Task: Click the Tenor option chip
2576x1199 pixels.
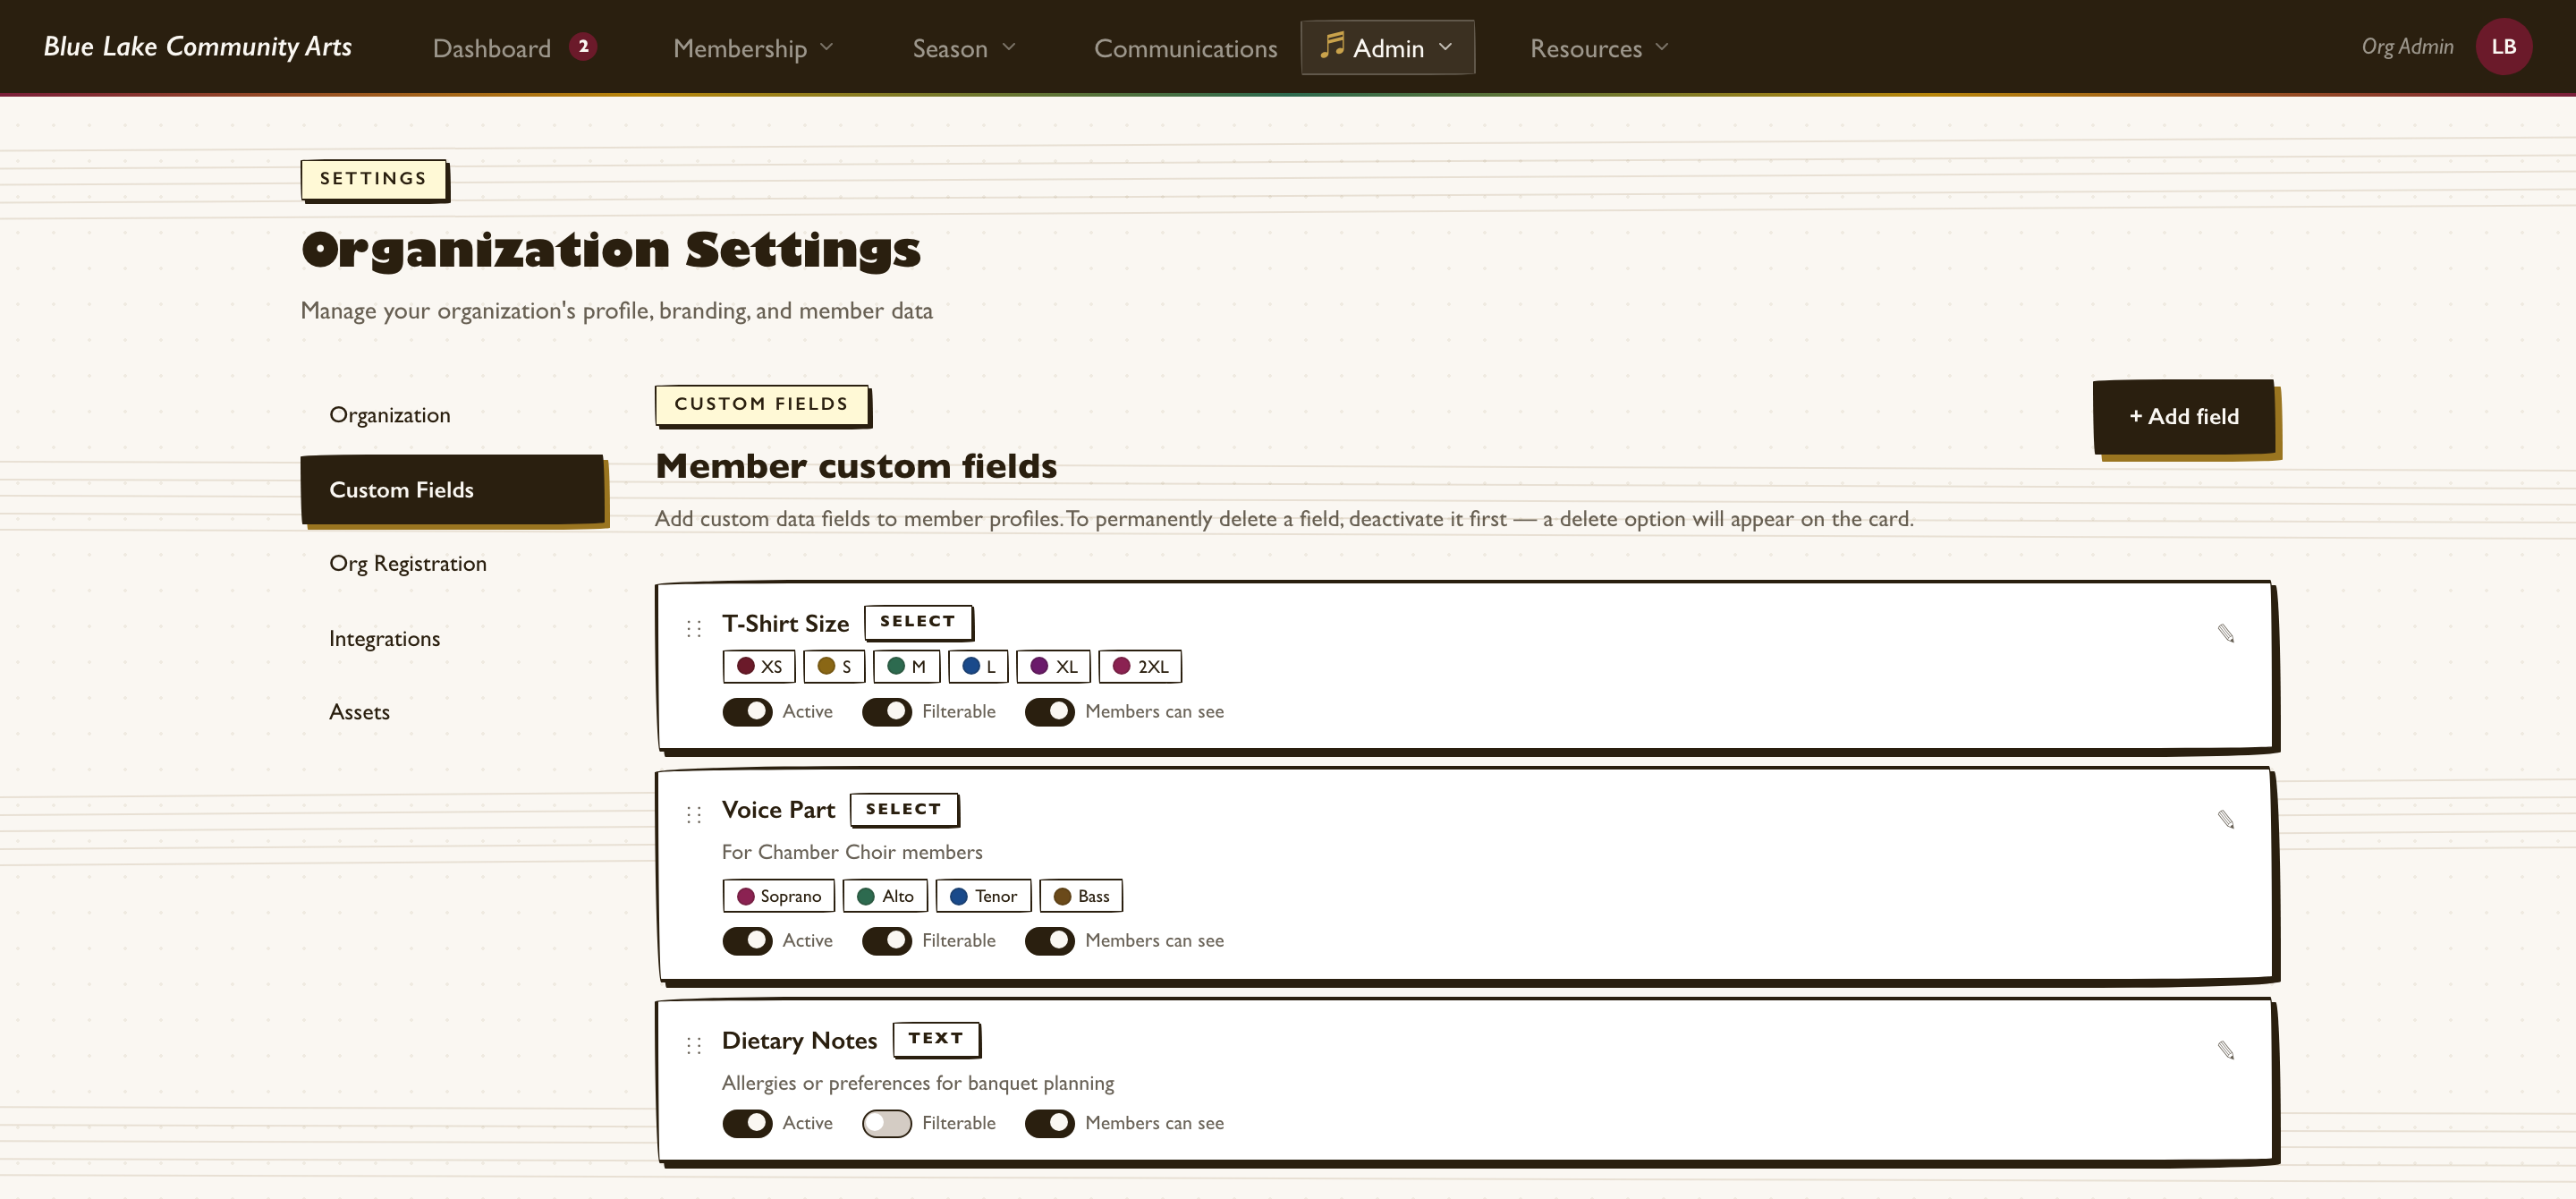Action: click(983, 896)
